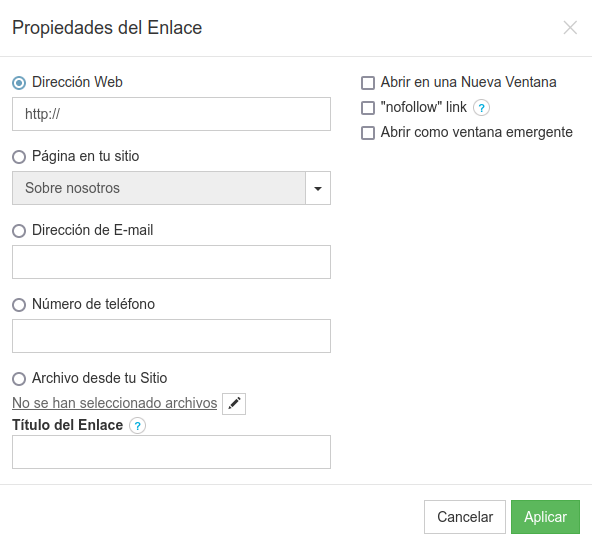
Task: Focus the http:// web address field
Action: point(171,114)
